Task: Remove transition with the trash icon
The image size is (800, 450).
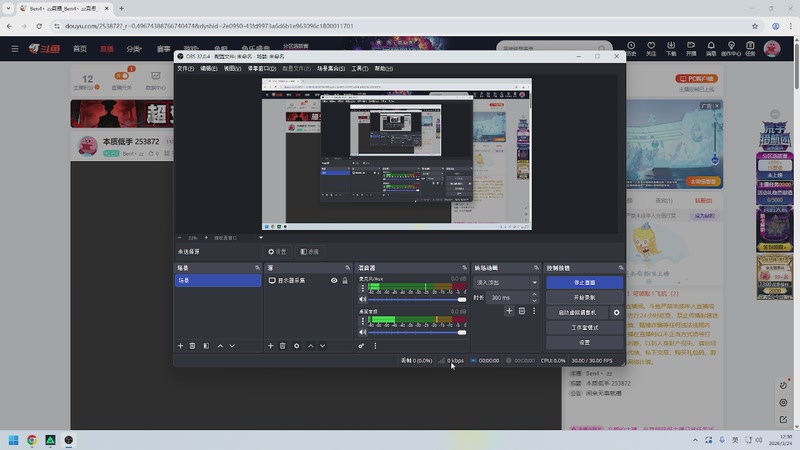Action: tap(521, 311)
